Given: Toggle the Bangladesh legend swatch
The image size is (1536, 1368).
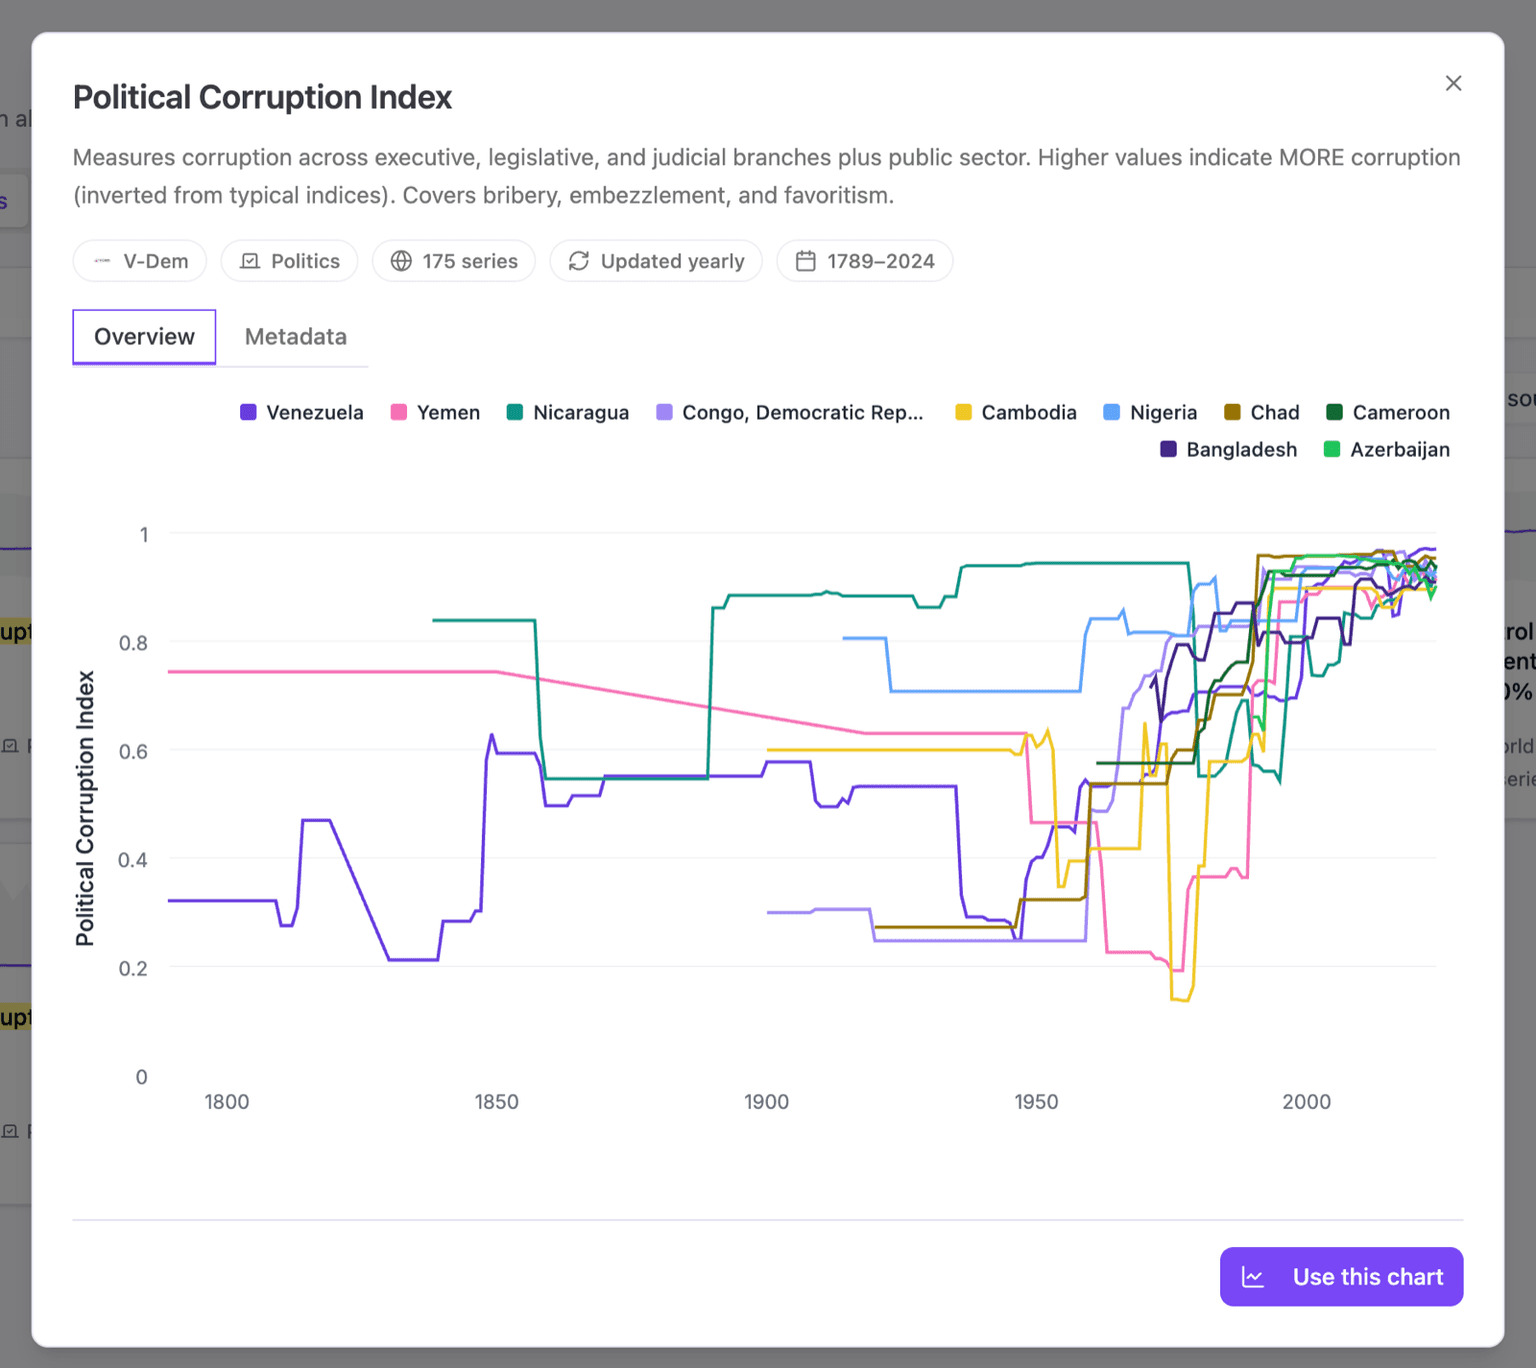Looking at the screenshot, I should click(x=1168, y=449).
